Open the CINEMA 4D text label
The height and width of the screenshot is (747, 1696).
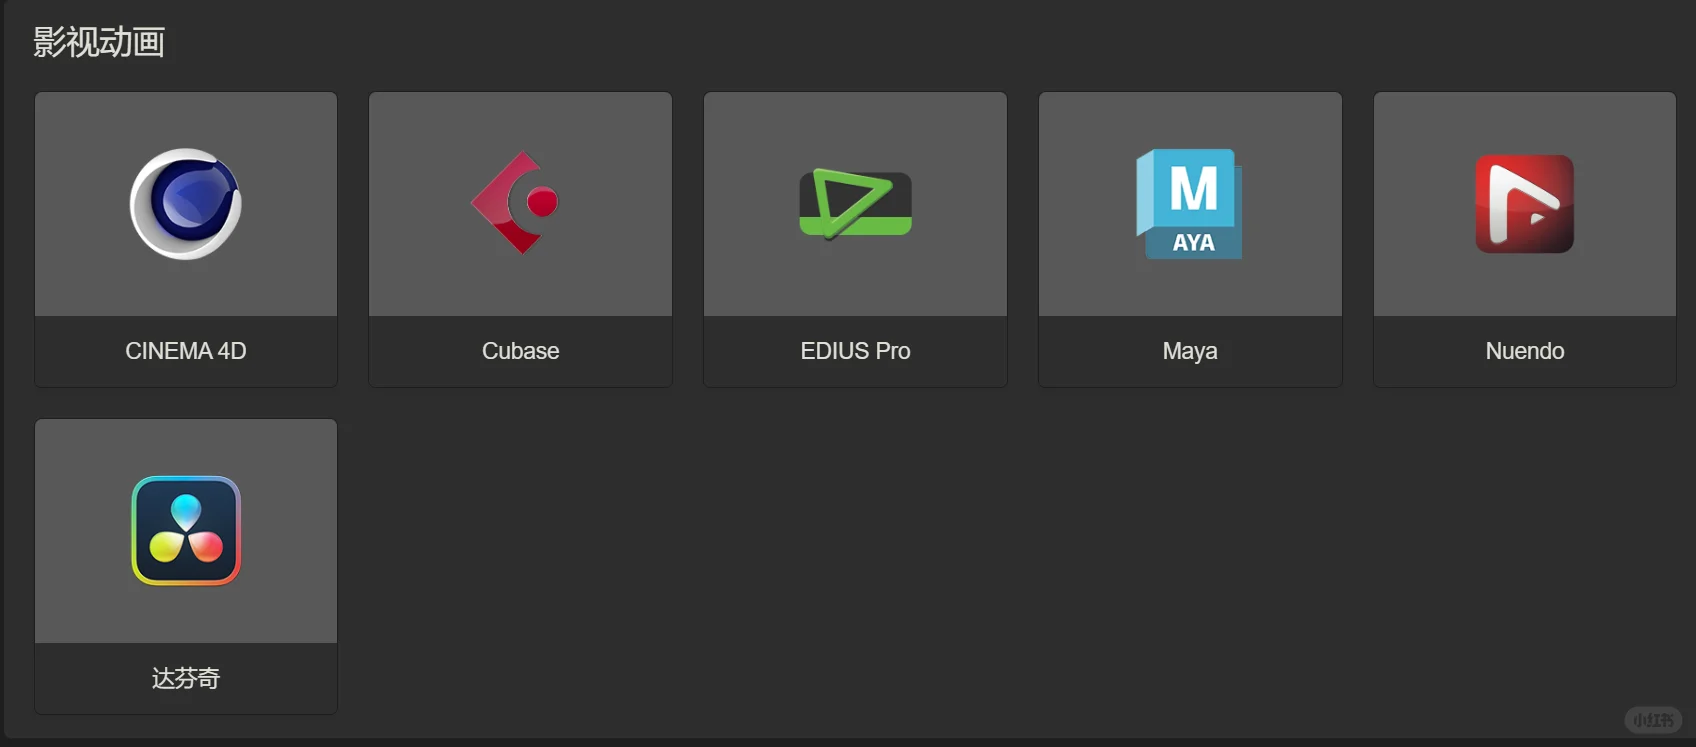[x=186, y=351]
